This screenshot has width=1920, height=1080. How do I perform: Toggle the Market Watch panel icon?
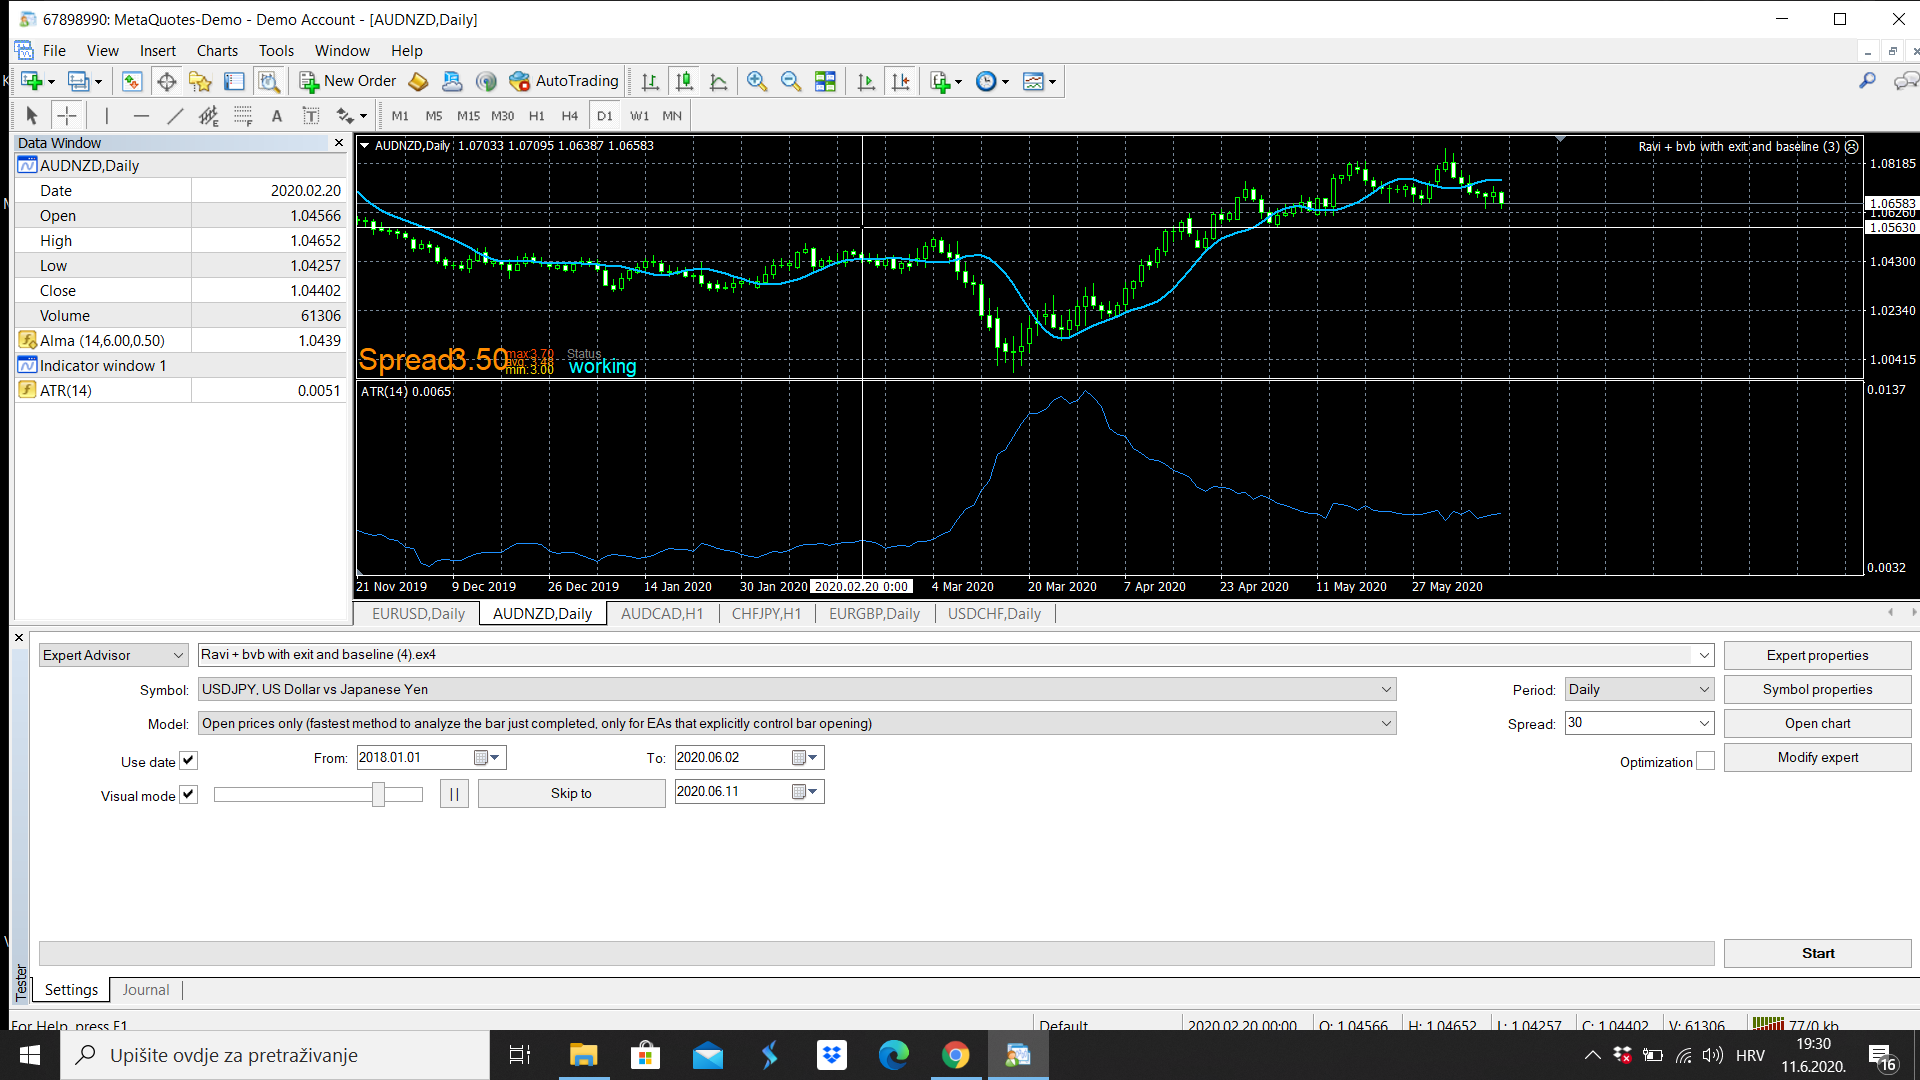pyautogui.click(x=132, y=82)
